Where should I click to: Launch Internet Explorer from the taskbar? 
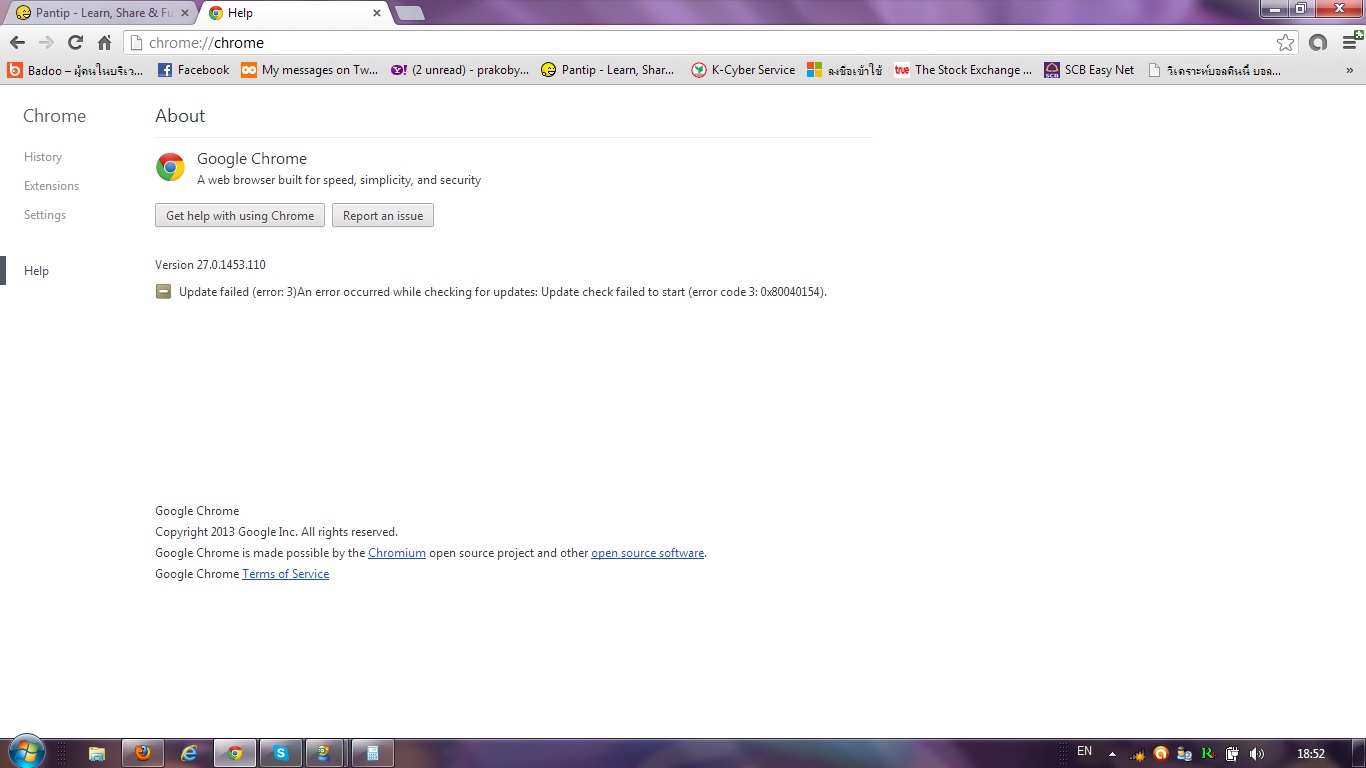(188, 753)
